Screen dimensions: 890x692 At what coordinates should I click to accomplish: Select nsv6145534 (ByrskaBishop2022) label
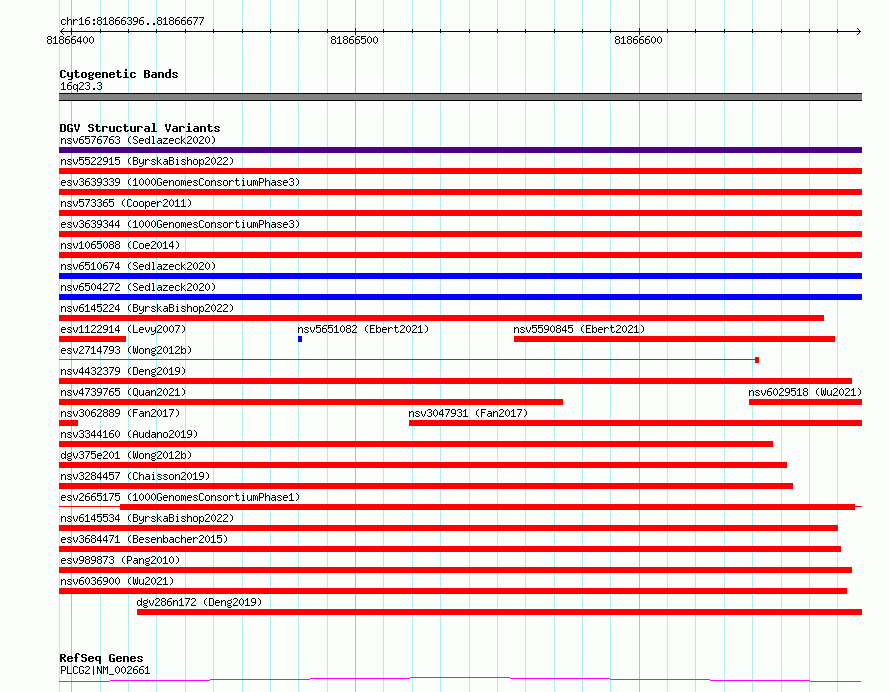click(x=147, y=518)
